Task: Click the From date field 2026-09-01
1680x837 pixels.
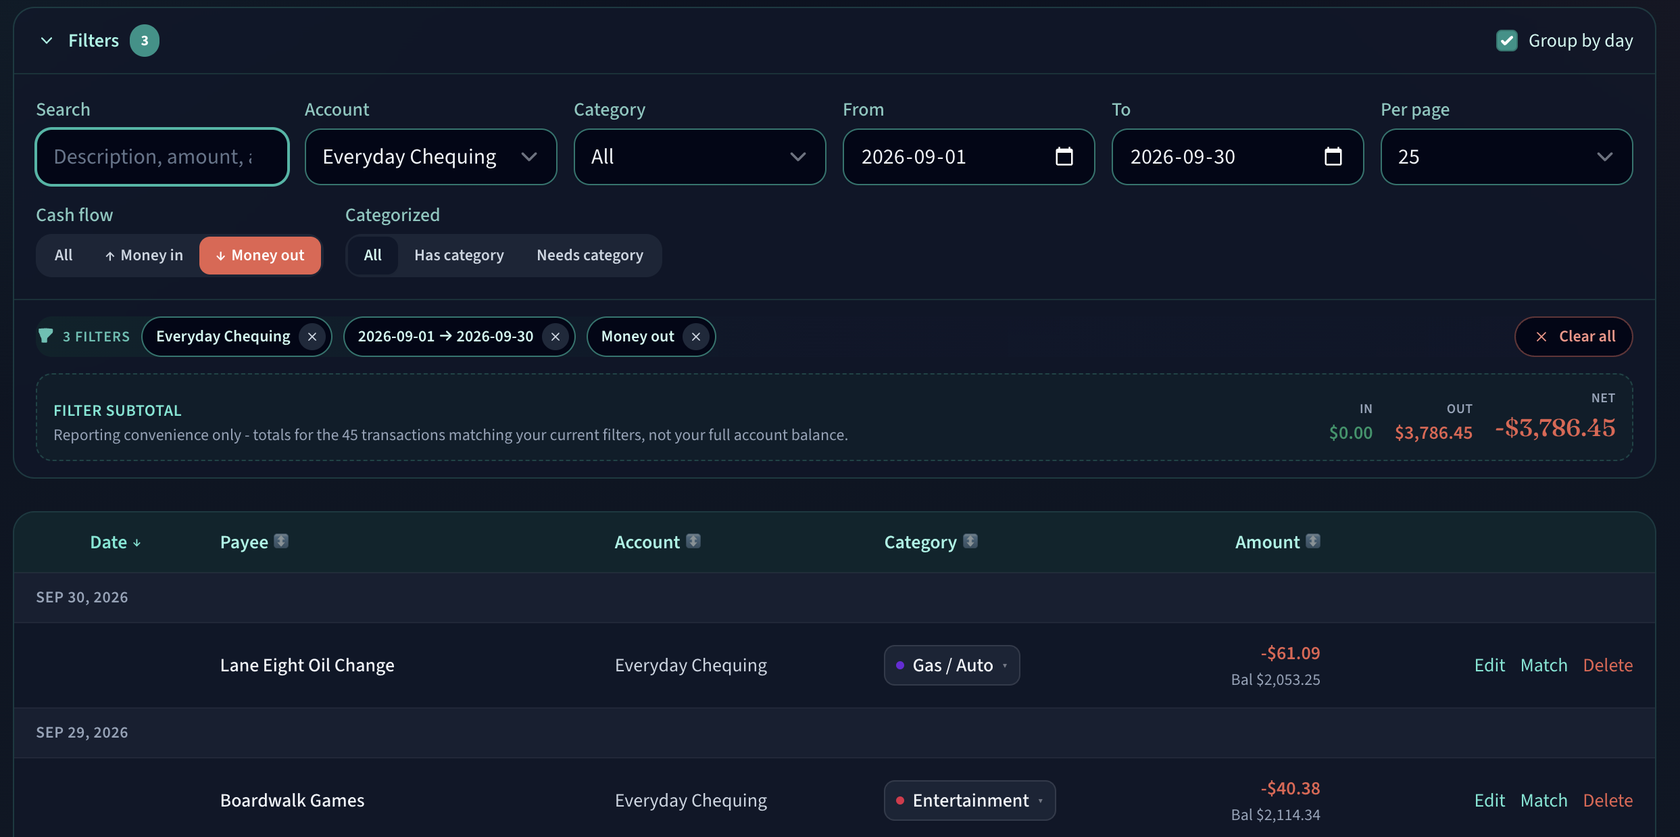Action: [x=969, y=157]
